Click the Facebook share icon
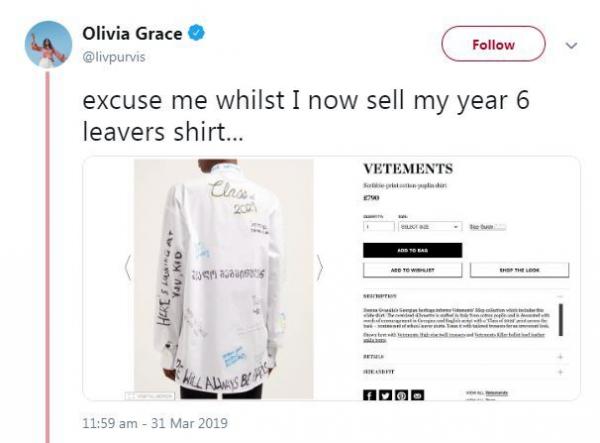The image size is (600, 443). [x=369, y=395]
